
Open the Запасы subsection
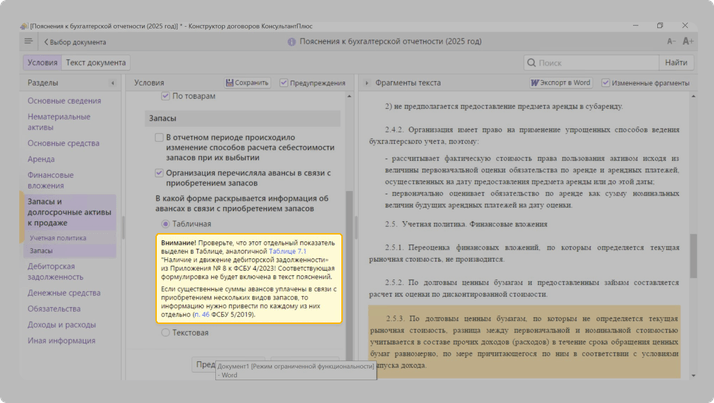(x=41, y=250)
